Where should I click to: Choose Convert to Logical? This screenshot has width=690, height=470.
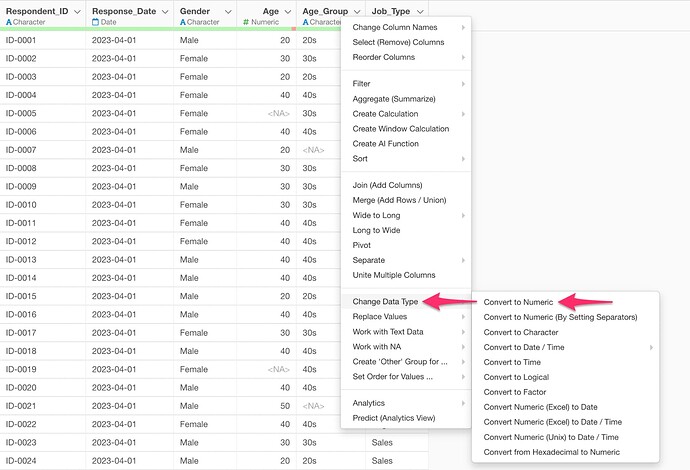click(x=515, y=377)
